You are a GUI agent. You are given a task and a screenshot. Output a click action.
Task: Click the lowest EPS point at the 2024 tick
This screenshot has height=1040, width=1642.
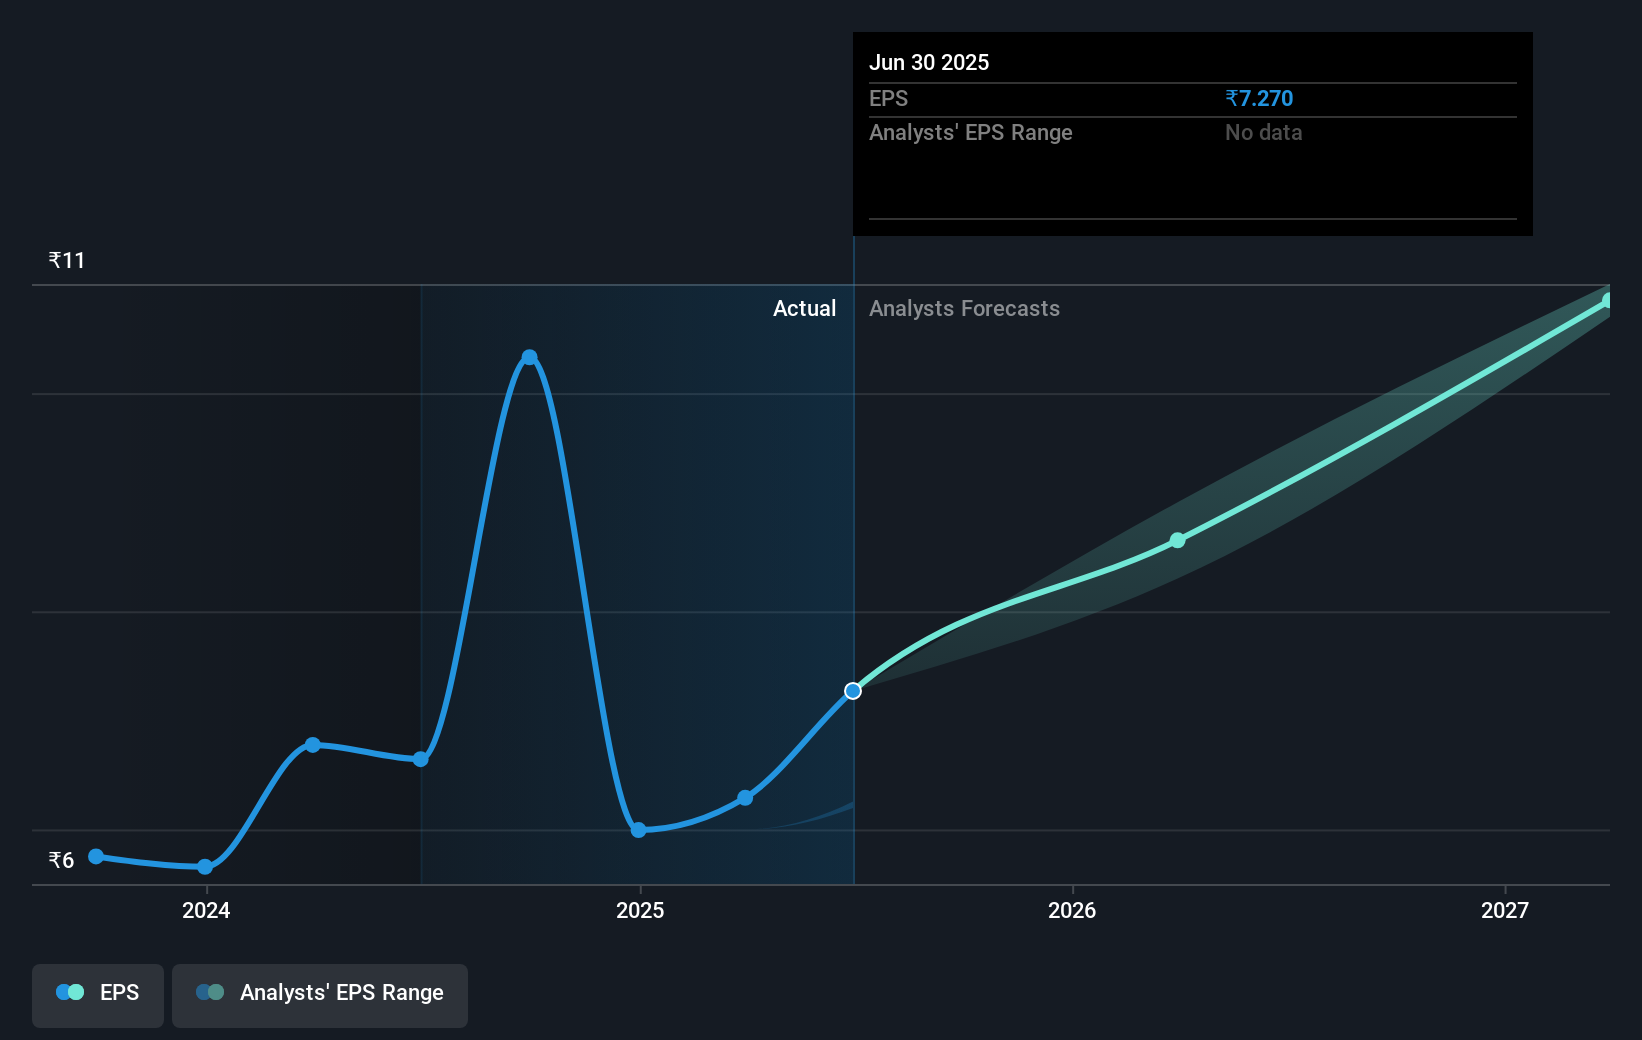click(x=205, y=867)
